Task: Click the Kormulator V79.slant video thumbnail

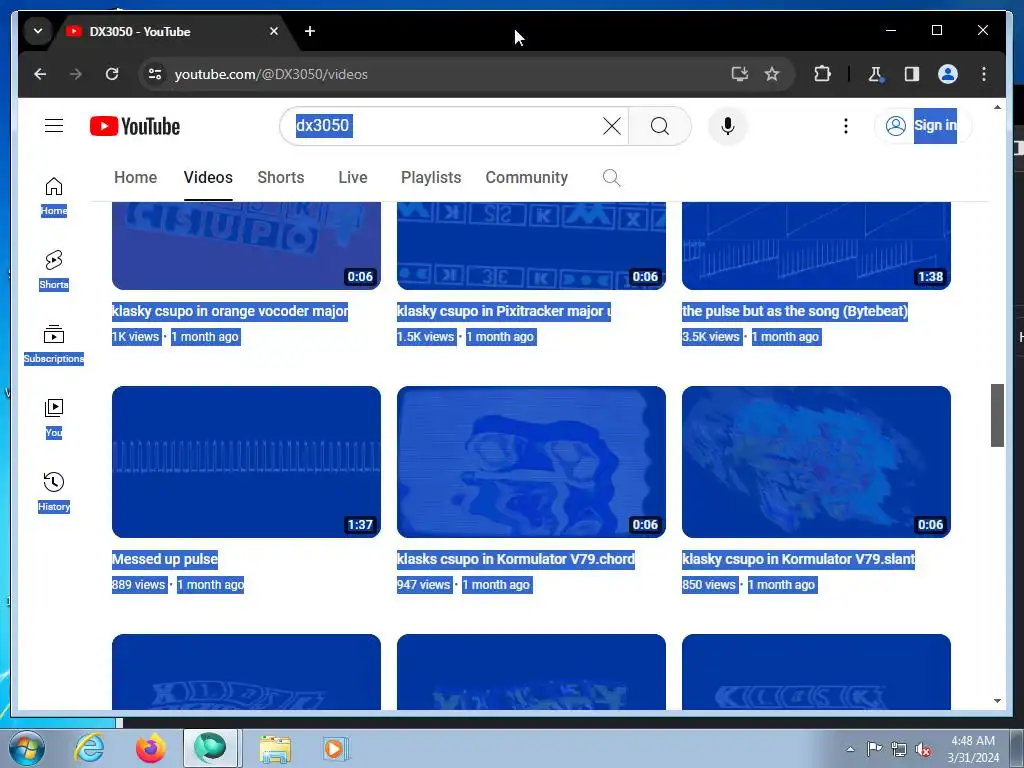Action: coord(816,462)
